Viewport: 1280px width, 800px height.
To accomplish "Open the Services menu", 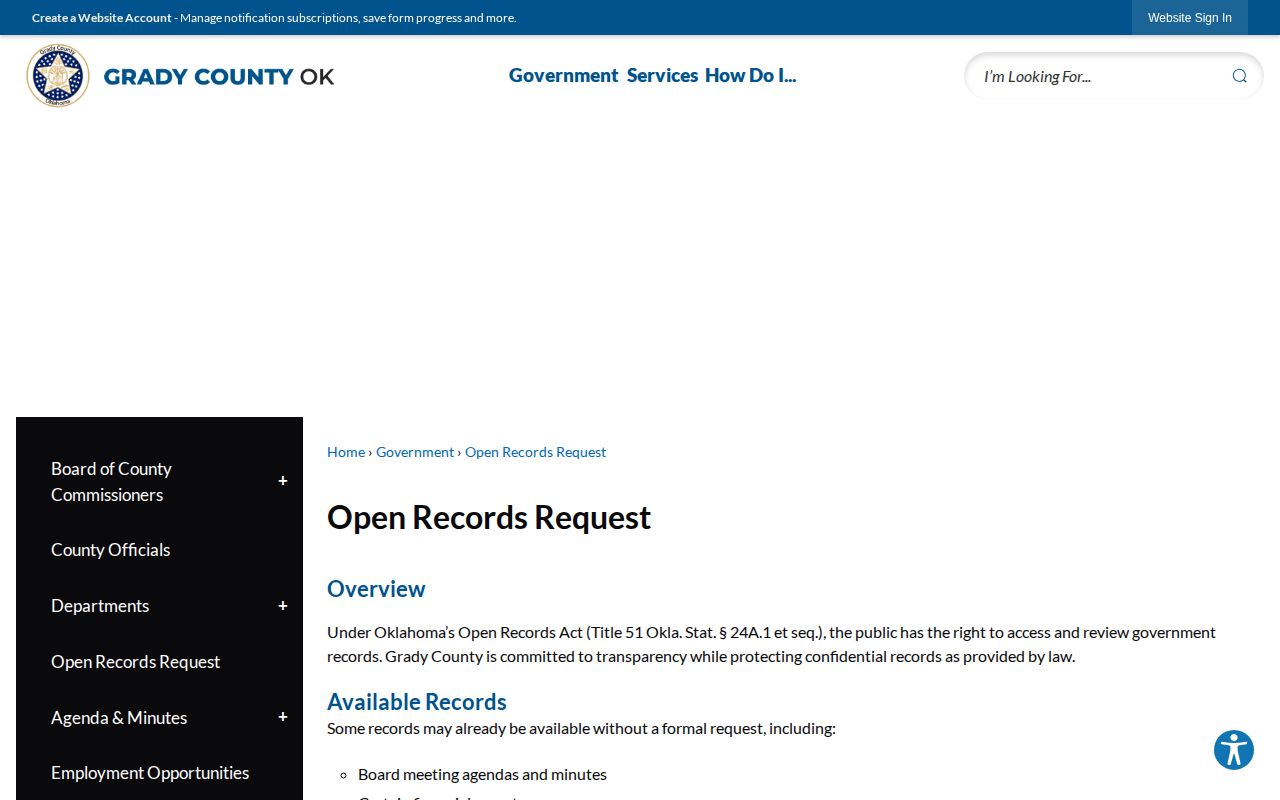I will coord(662,75).
